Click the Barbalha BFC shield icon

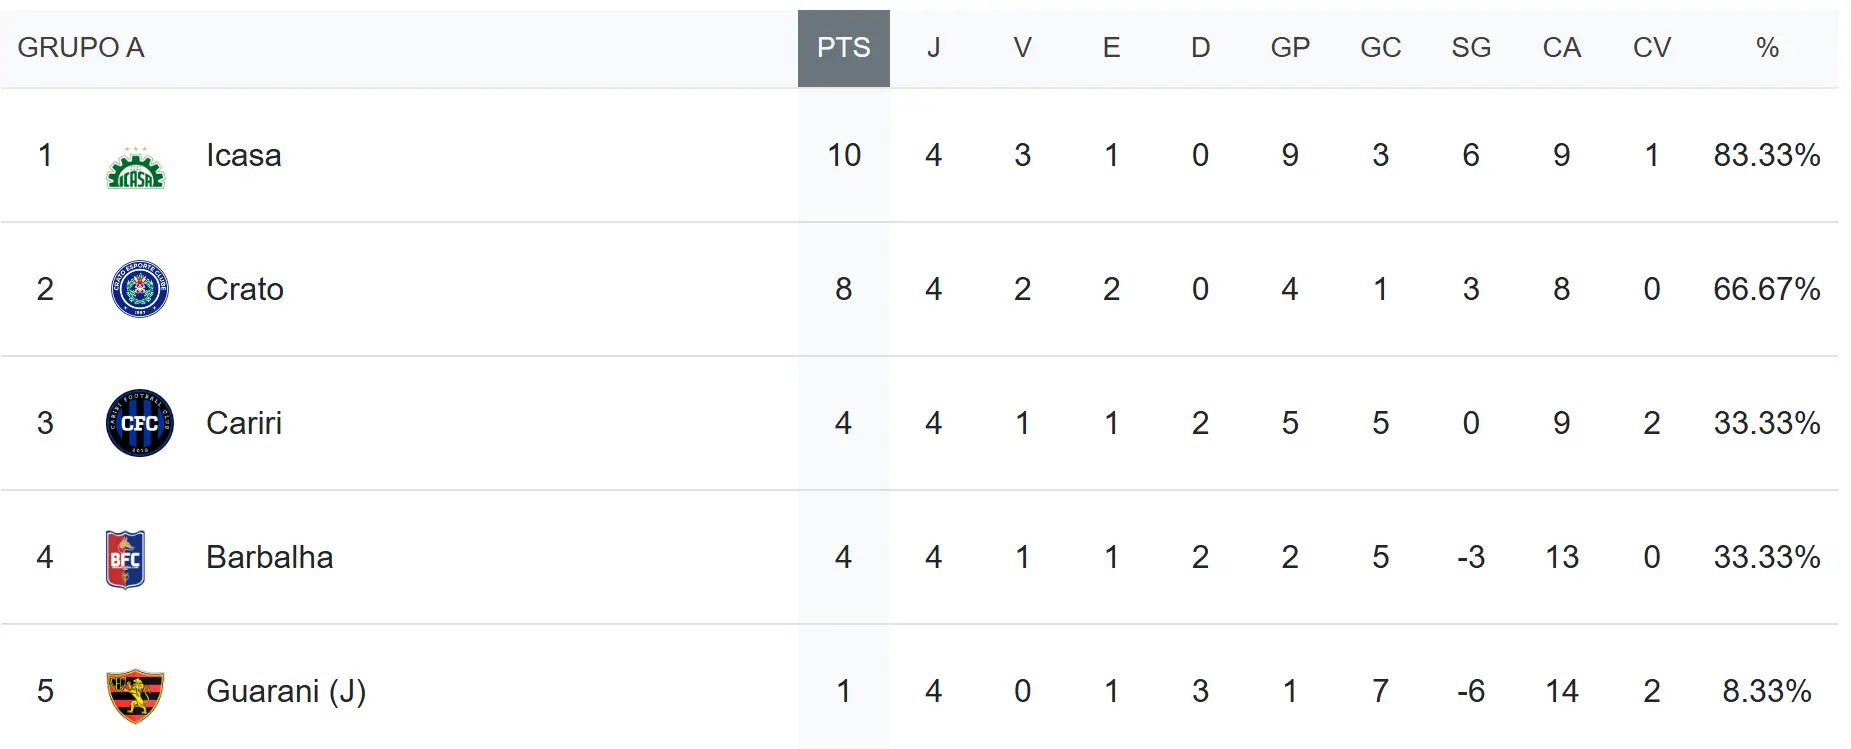(x=126, y=559)
